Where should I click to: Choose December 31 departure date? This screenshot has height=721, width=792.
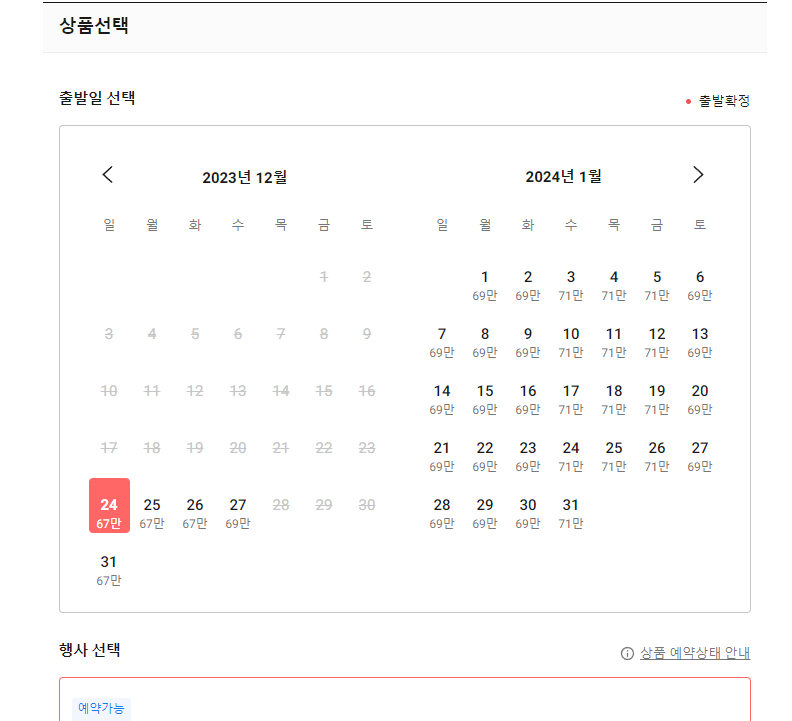coord(109,569)
